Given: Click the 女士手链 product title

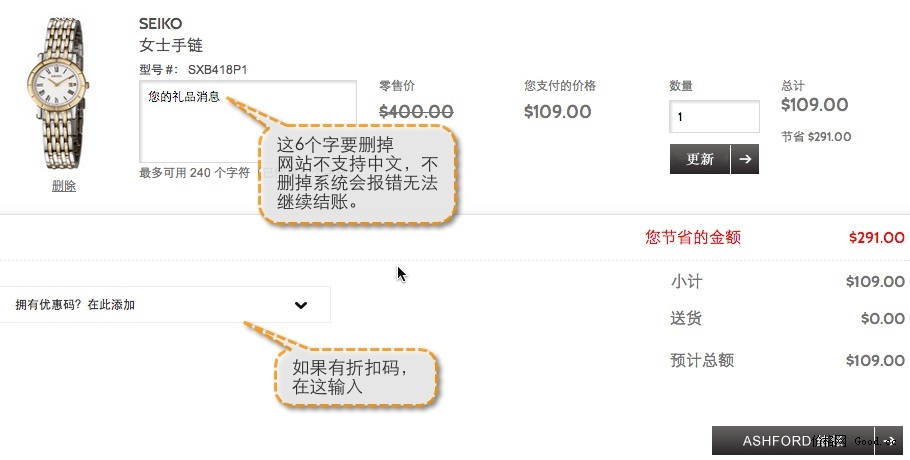Looking at the screenshot, I should (x=171, y=46).
